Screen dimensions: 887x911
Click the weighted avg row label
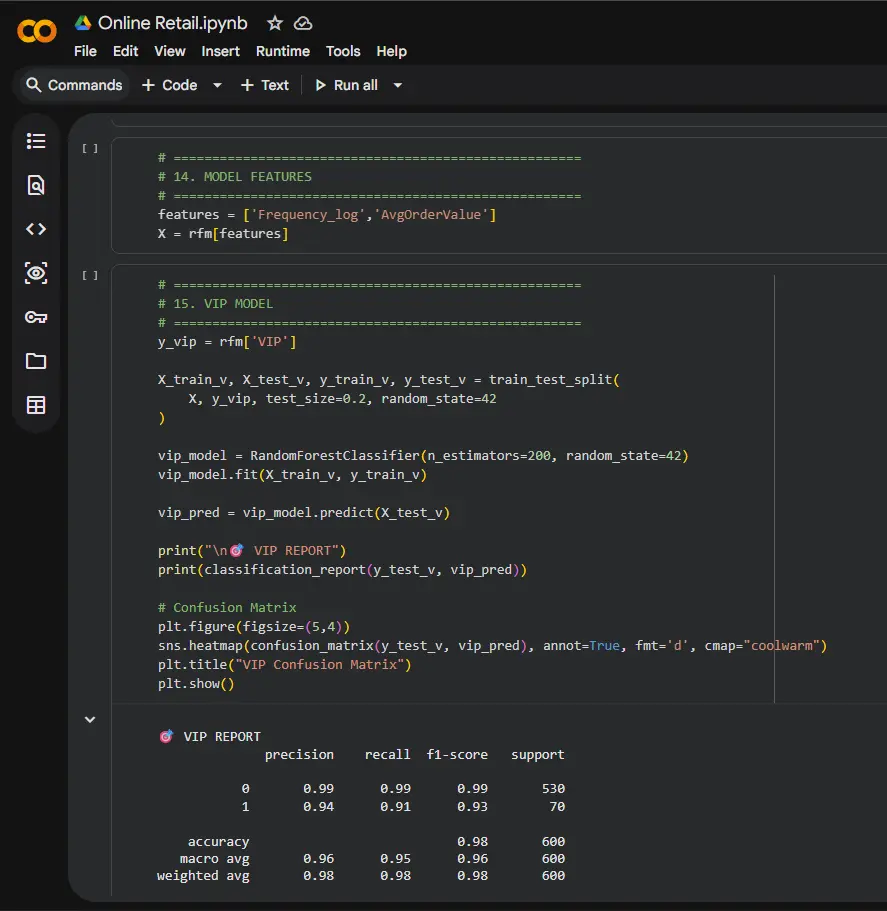(x=203, y=876)
